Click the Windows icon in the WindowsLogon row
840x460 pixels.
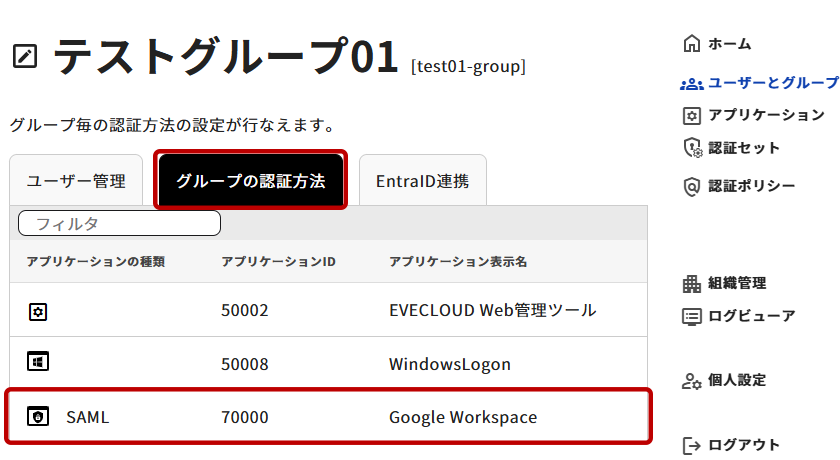[x=38, y=363]
